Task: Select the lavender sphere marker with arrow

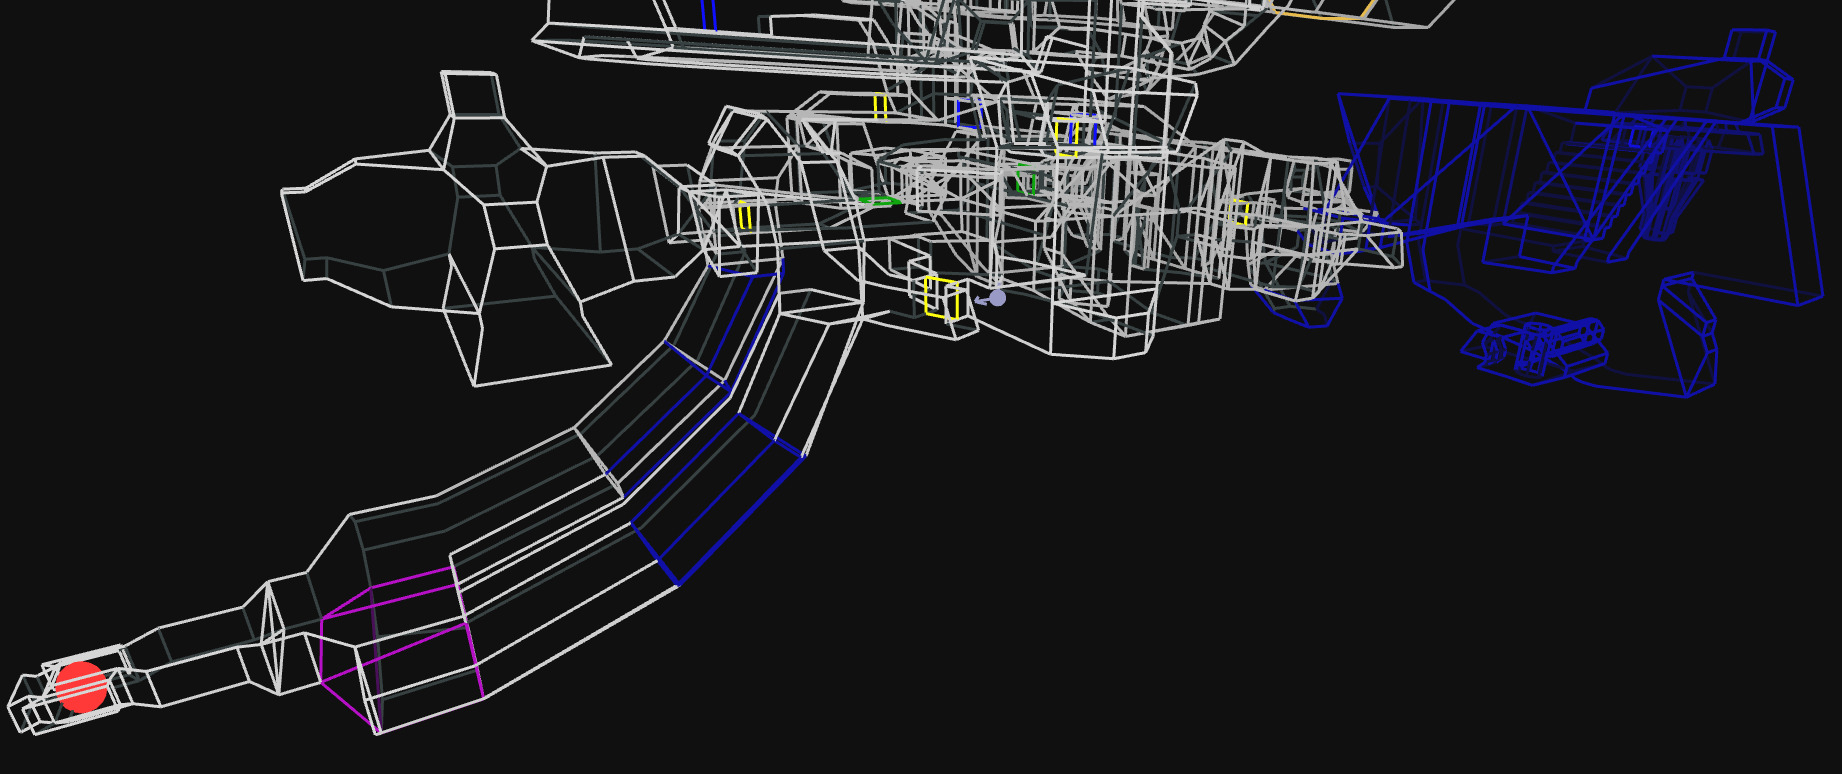Action: pos(996,297)
